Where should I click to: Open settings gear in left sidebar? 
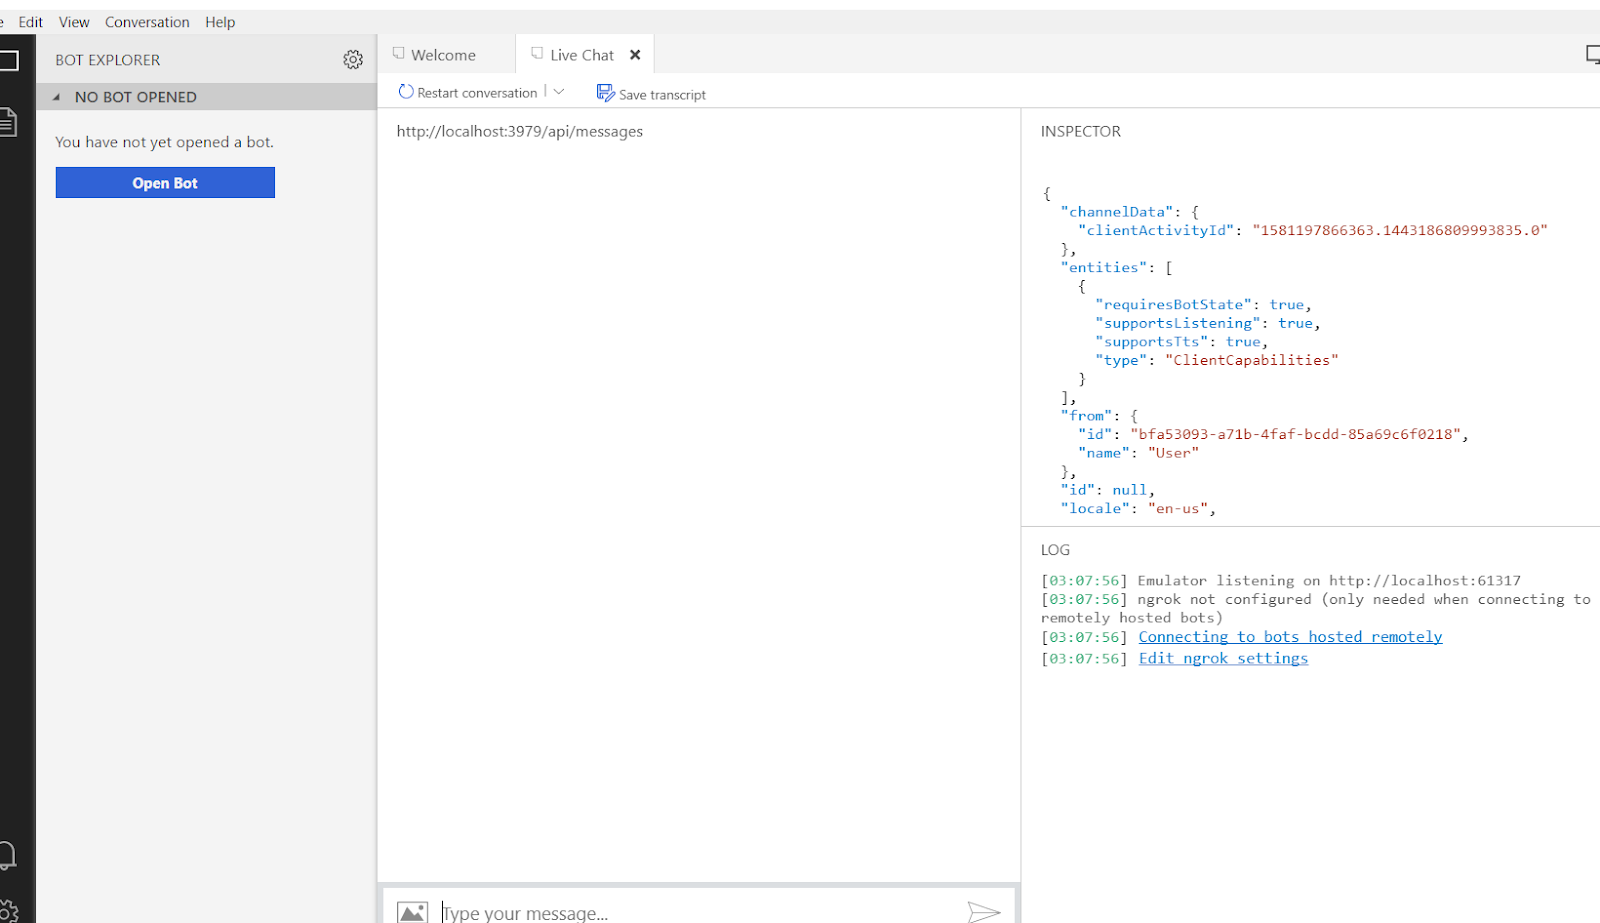coord(9,911)
